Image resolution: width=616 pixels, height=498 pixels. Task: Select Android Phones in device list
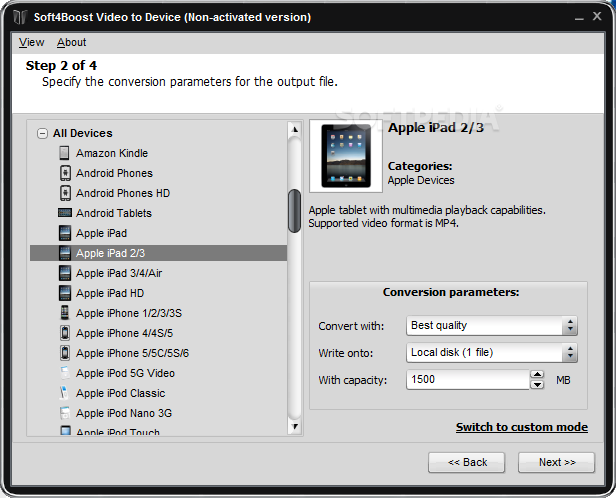point(114,173)
